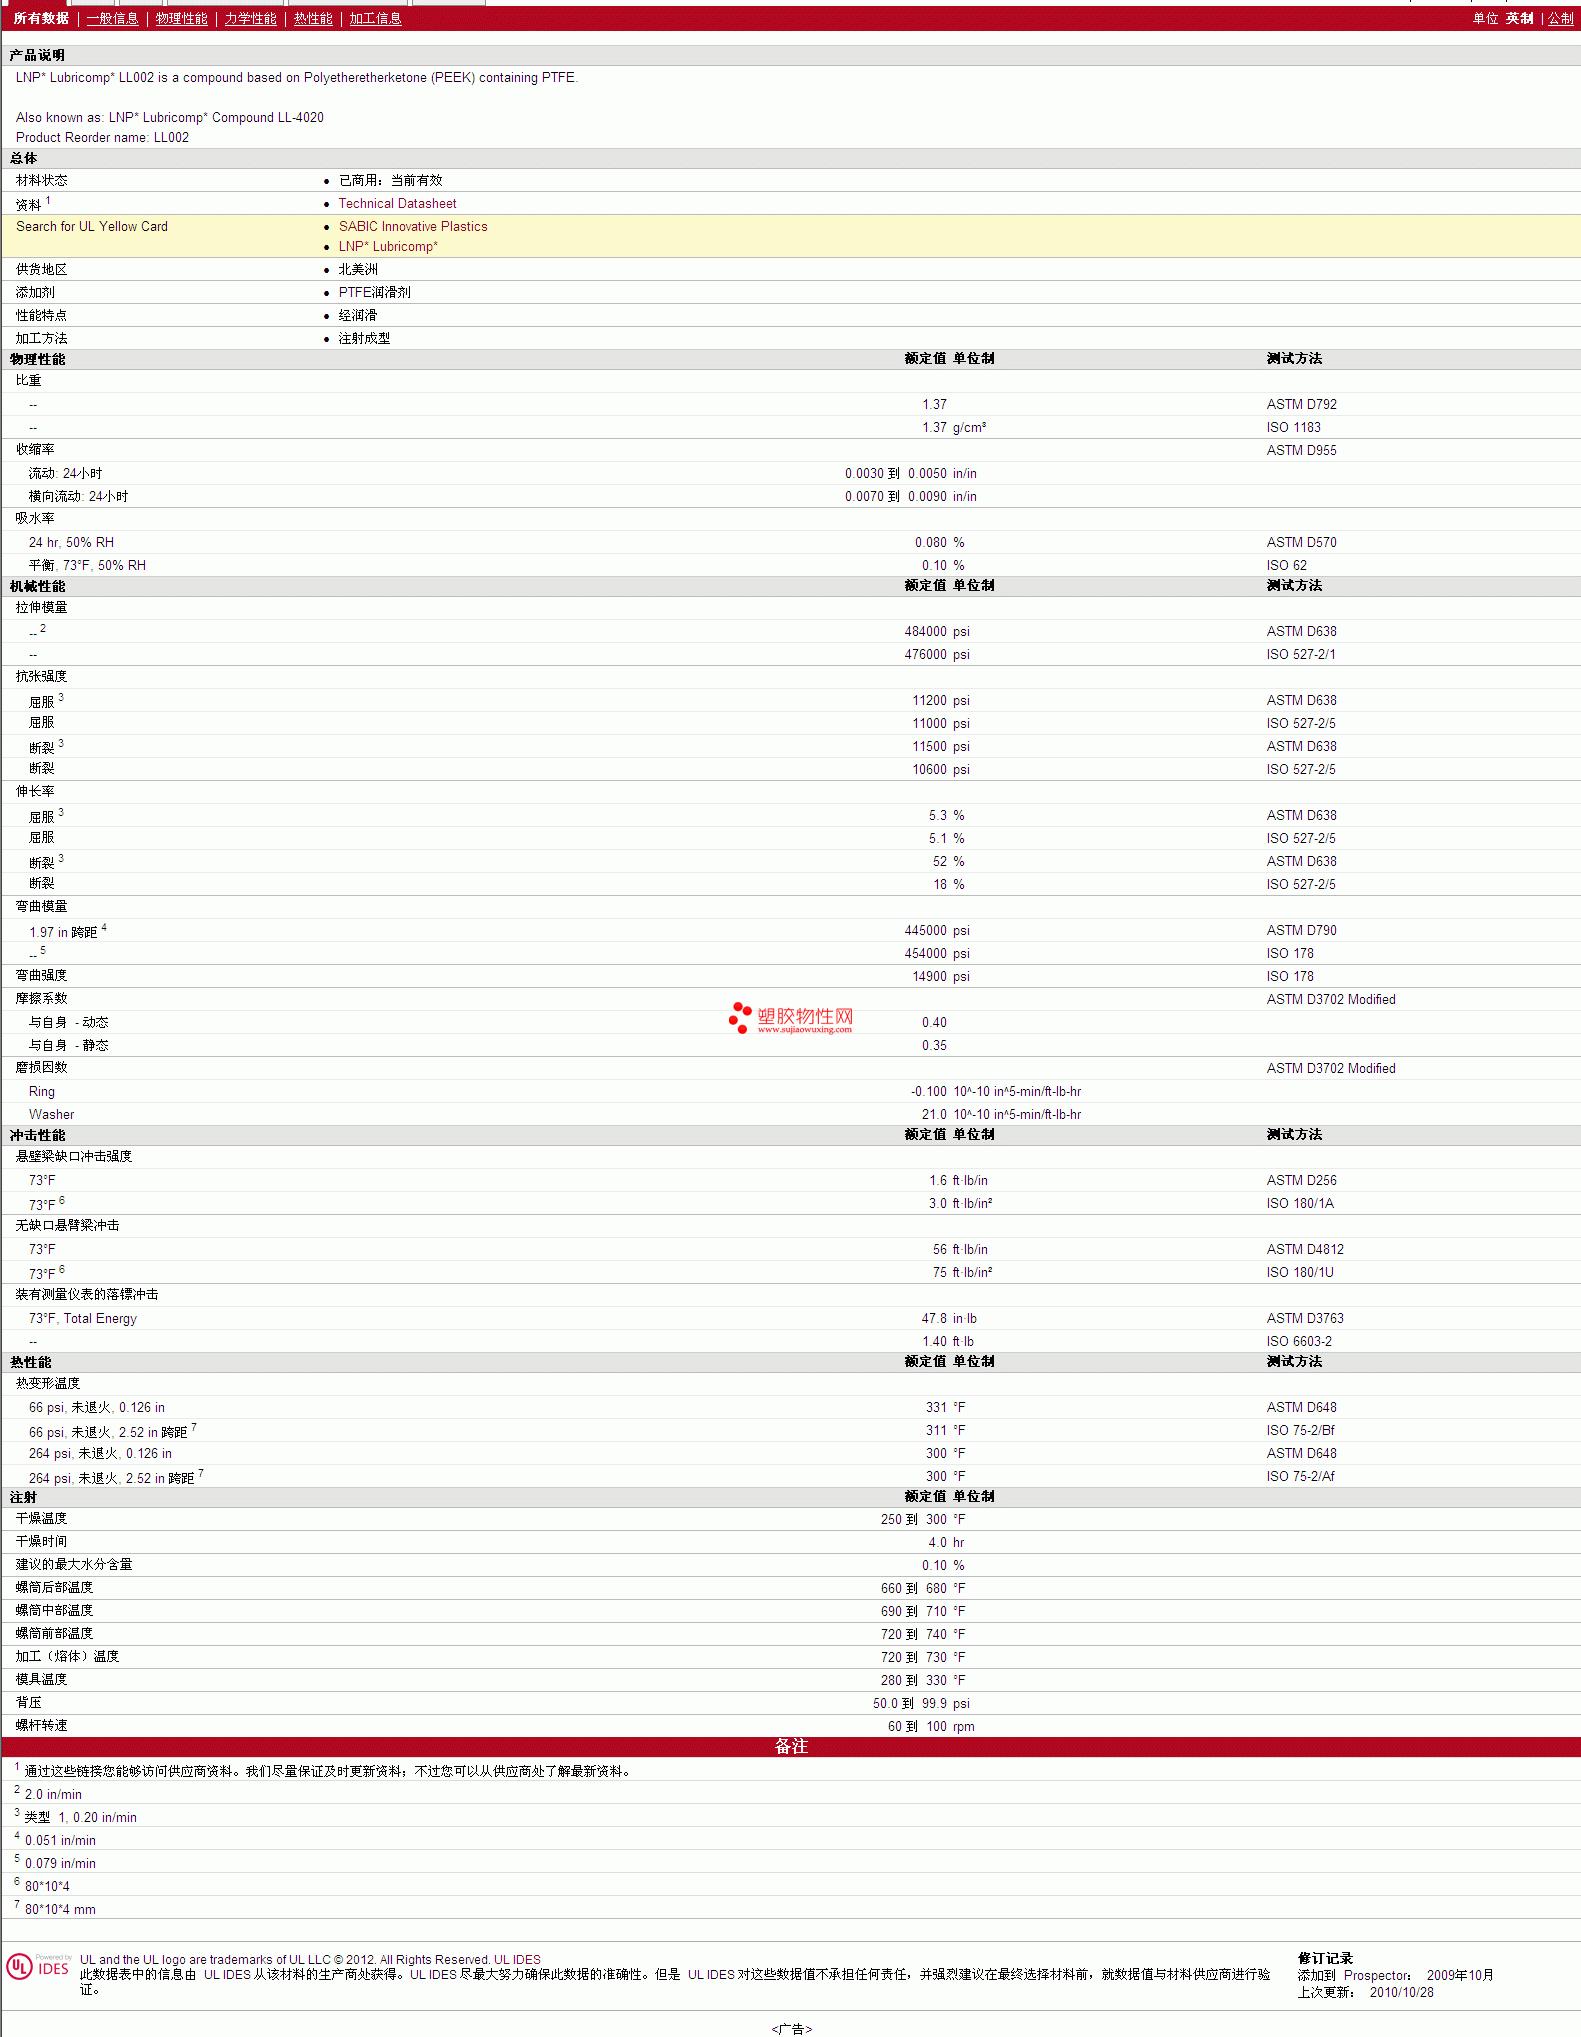
Task: Open the 所有数据 tab
Action: pyautogui.click(x=41, y=18)
